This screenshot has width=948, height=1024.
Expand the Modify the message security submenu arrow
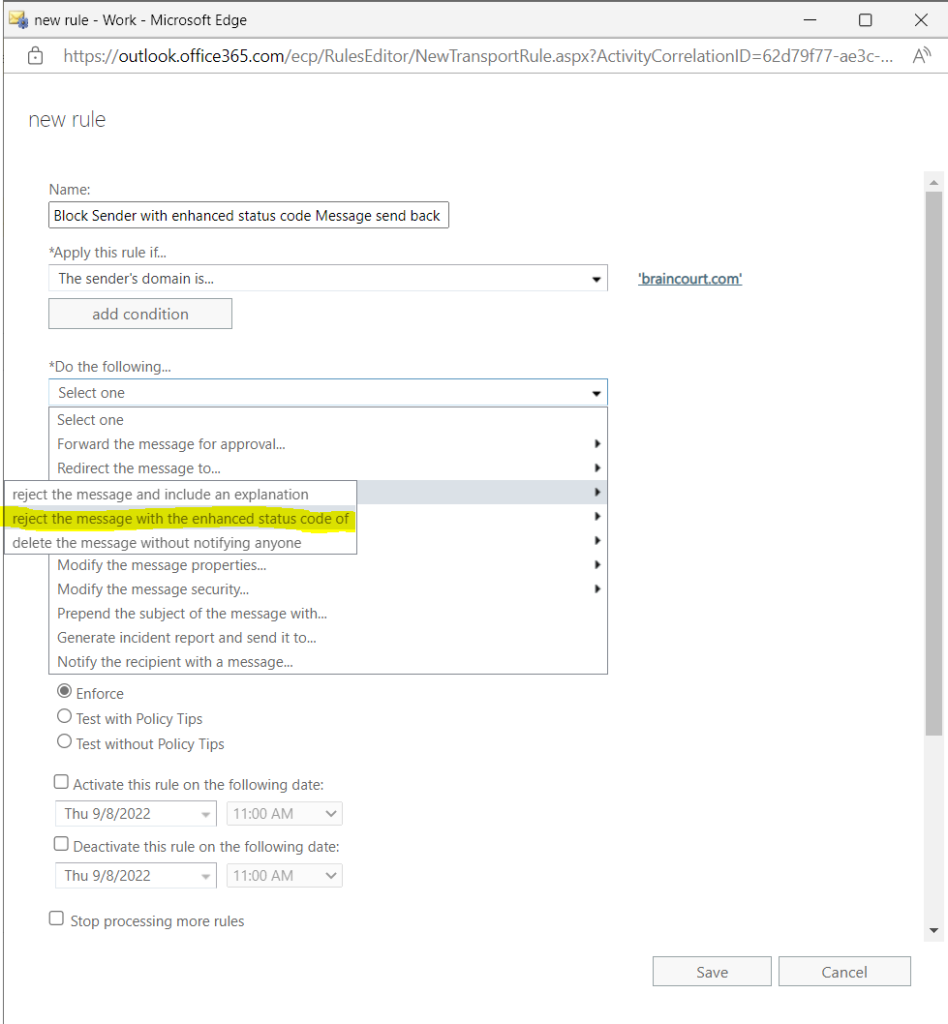(597, 589)
